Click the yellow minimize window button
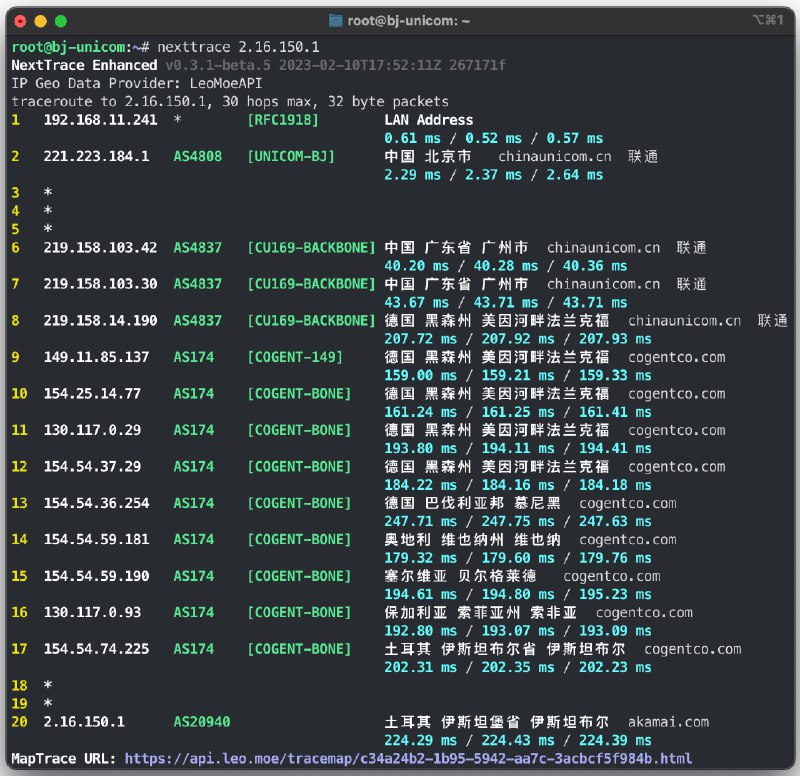The image size is (800, 776). pyautogui.click(x=41, y=21)
